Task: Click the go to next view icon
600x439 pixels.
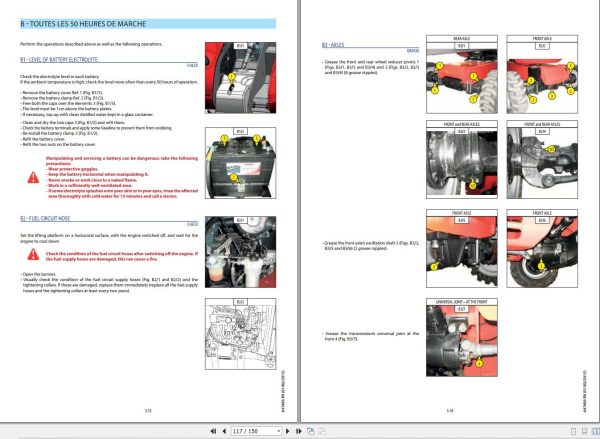Action: [x=322, y=431]
